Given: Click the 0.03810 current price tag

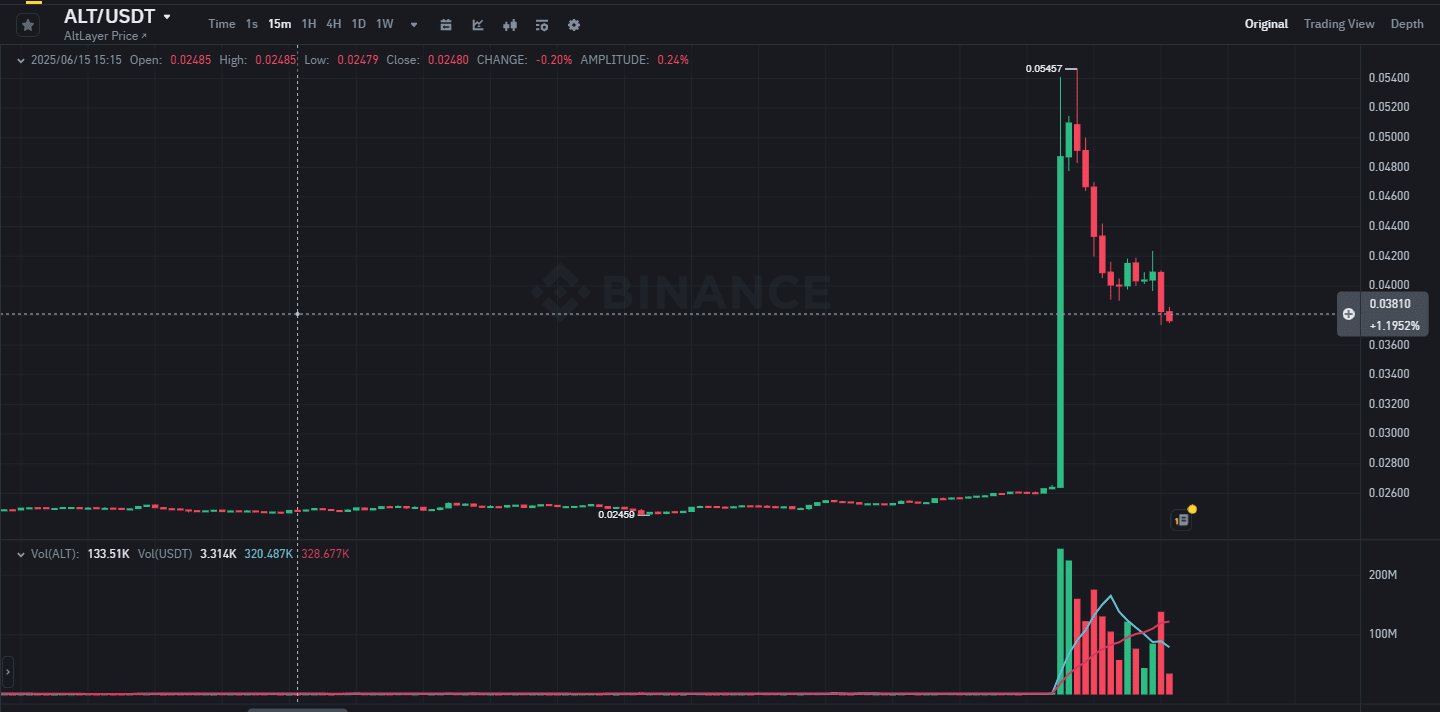Looking at the screenshot, I should [x=1390, y=304].
